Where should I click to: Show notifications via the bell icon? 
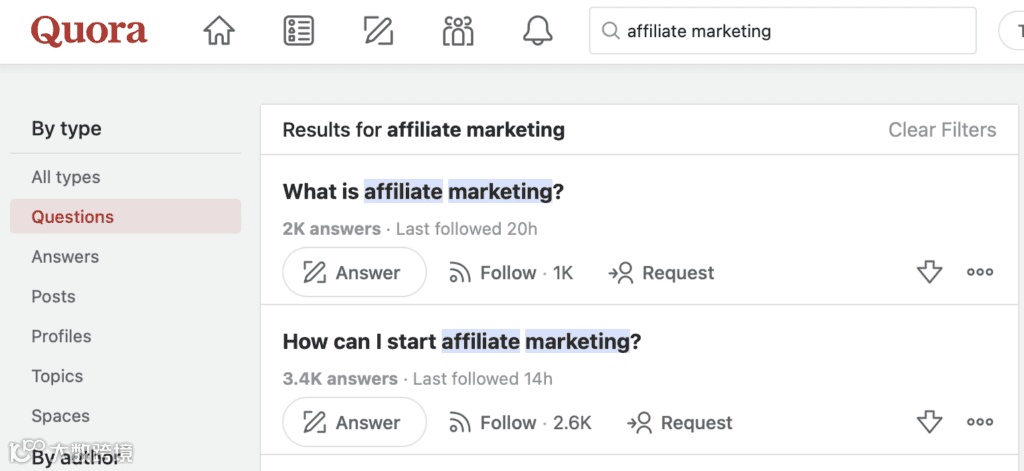tap(538, 32)
